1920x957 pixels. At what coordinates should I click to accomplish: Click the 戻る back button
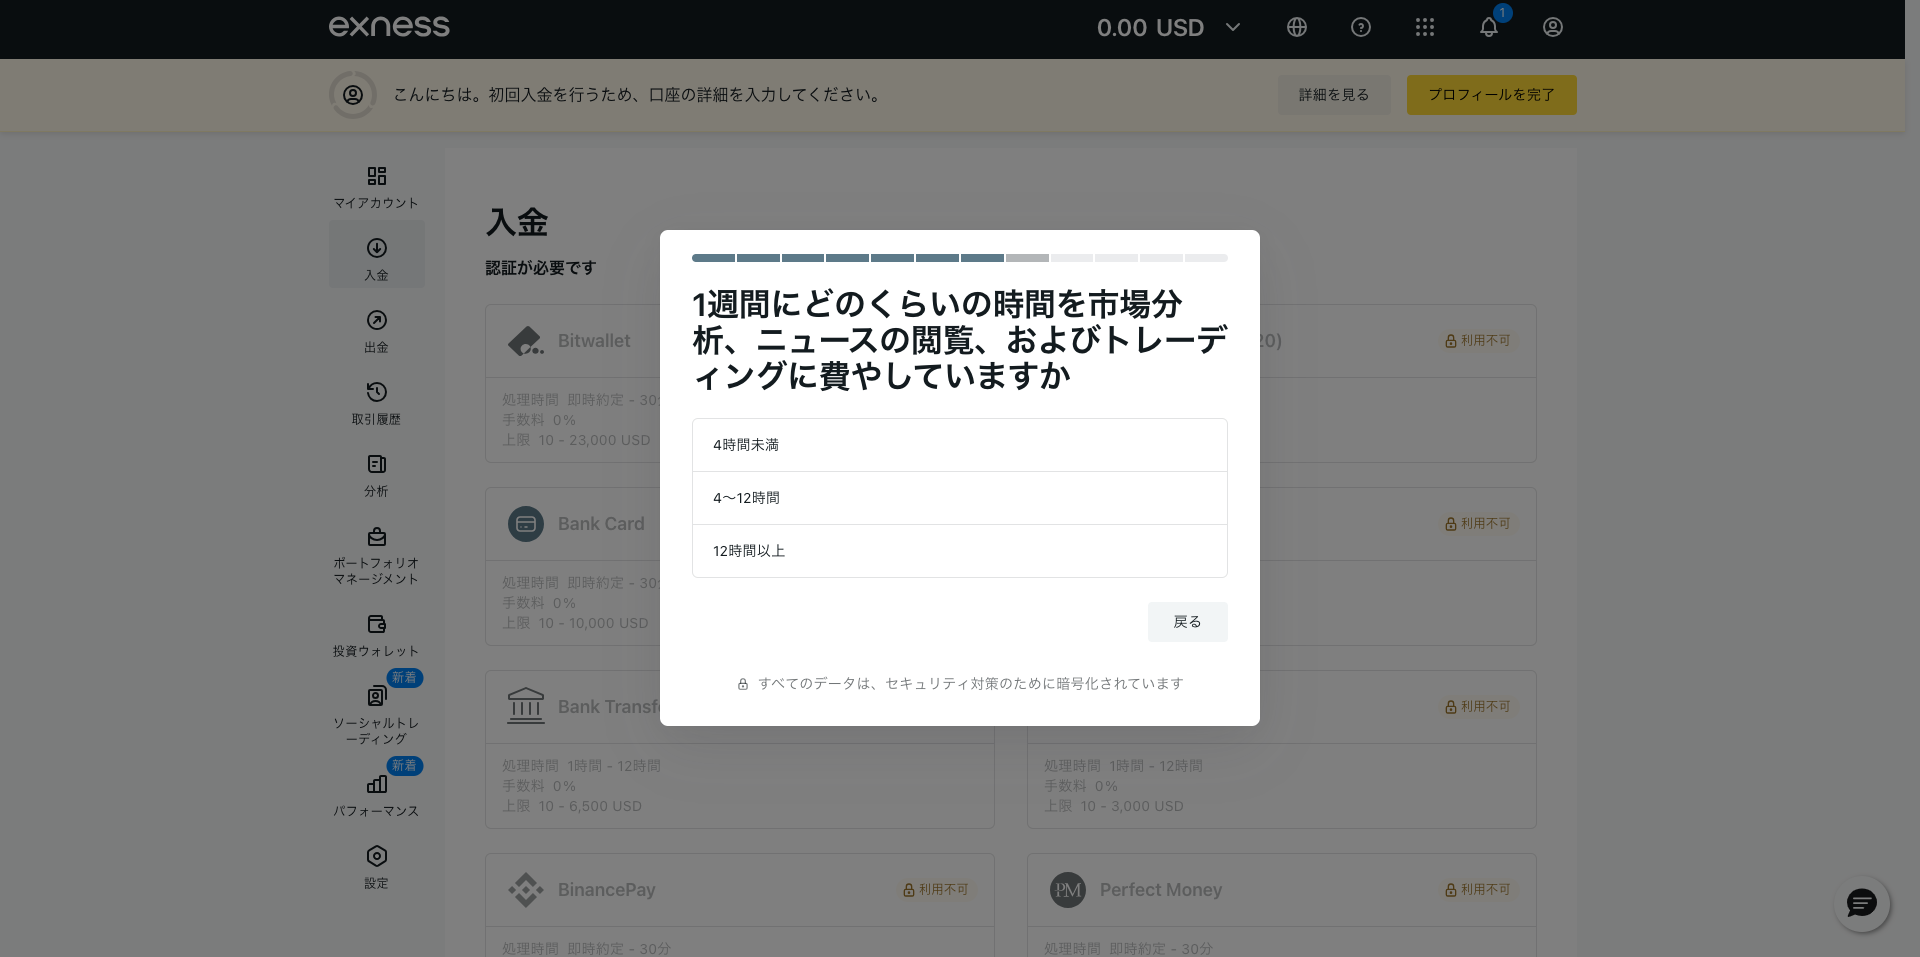(x=1187, y=622)
